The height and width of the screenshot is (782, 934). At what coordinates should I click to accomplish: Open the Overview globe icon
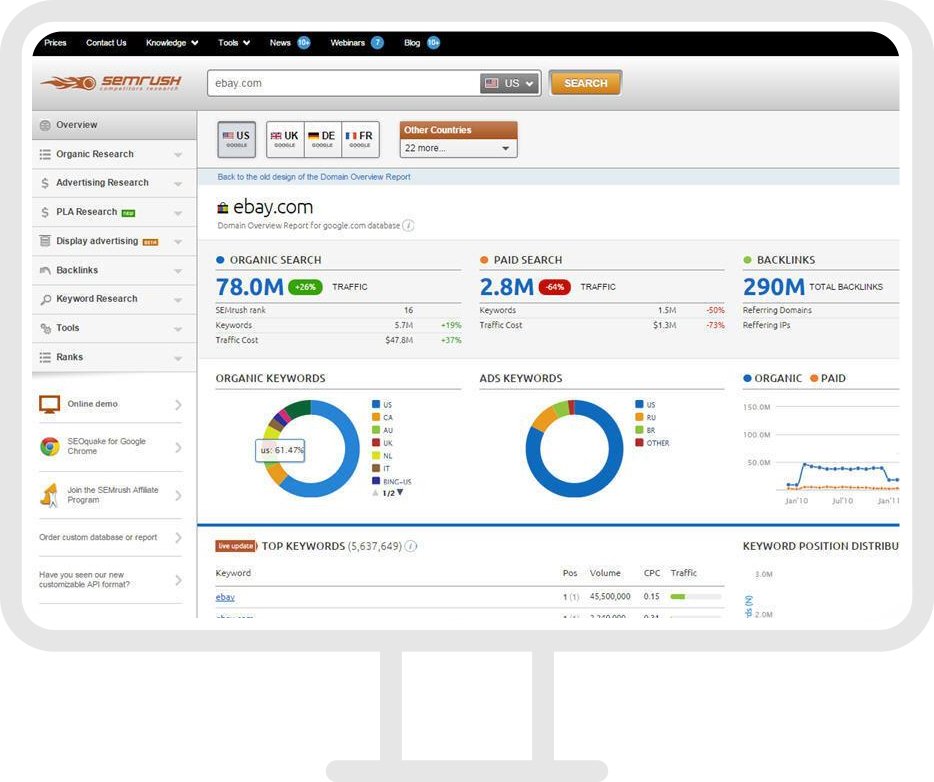(x=45, y=125)
